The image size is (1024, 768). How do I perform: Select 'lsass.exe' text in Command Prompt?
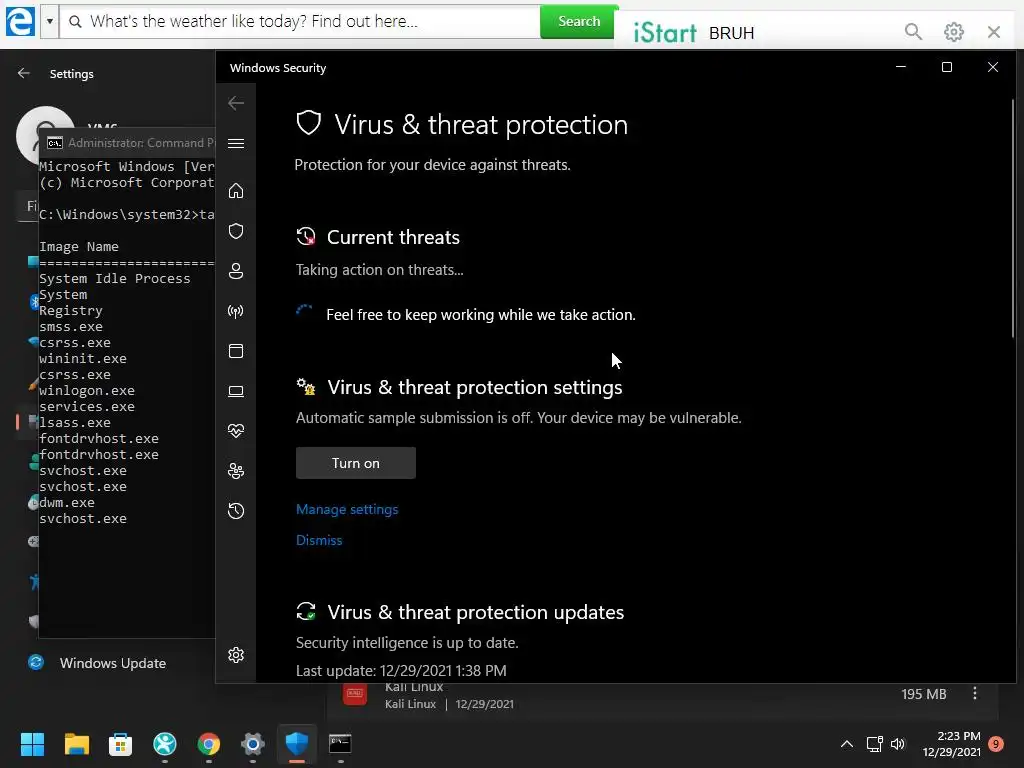click(74, 423)
